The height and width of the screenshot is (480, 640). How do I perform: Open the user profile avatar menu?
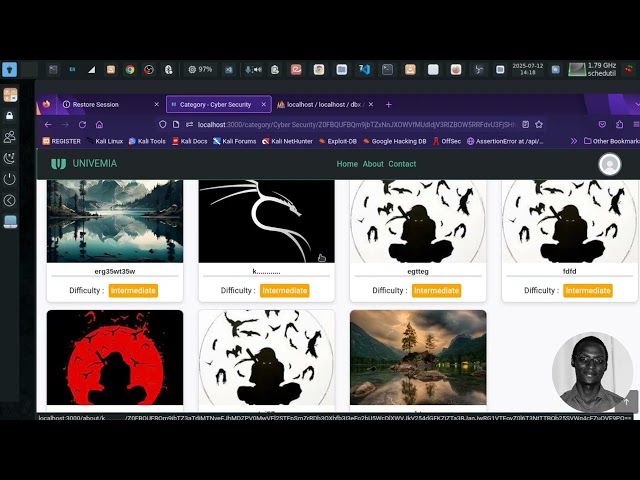[x=609, y=164]
